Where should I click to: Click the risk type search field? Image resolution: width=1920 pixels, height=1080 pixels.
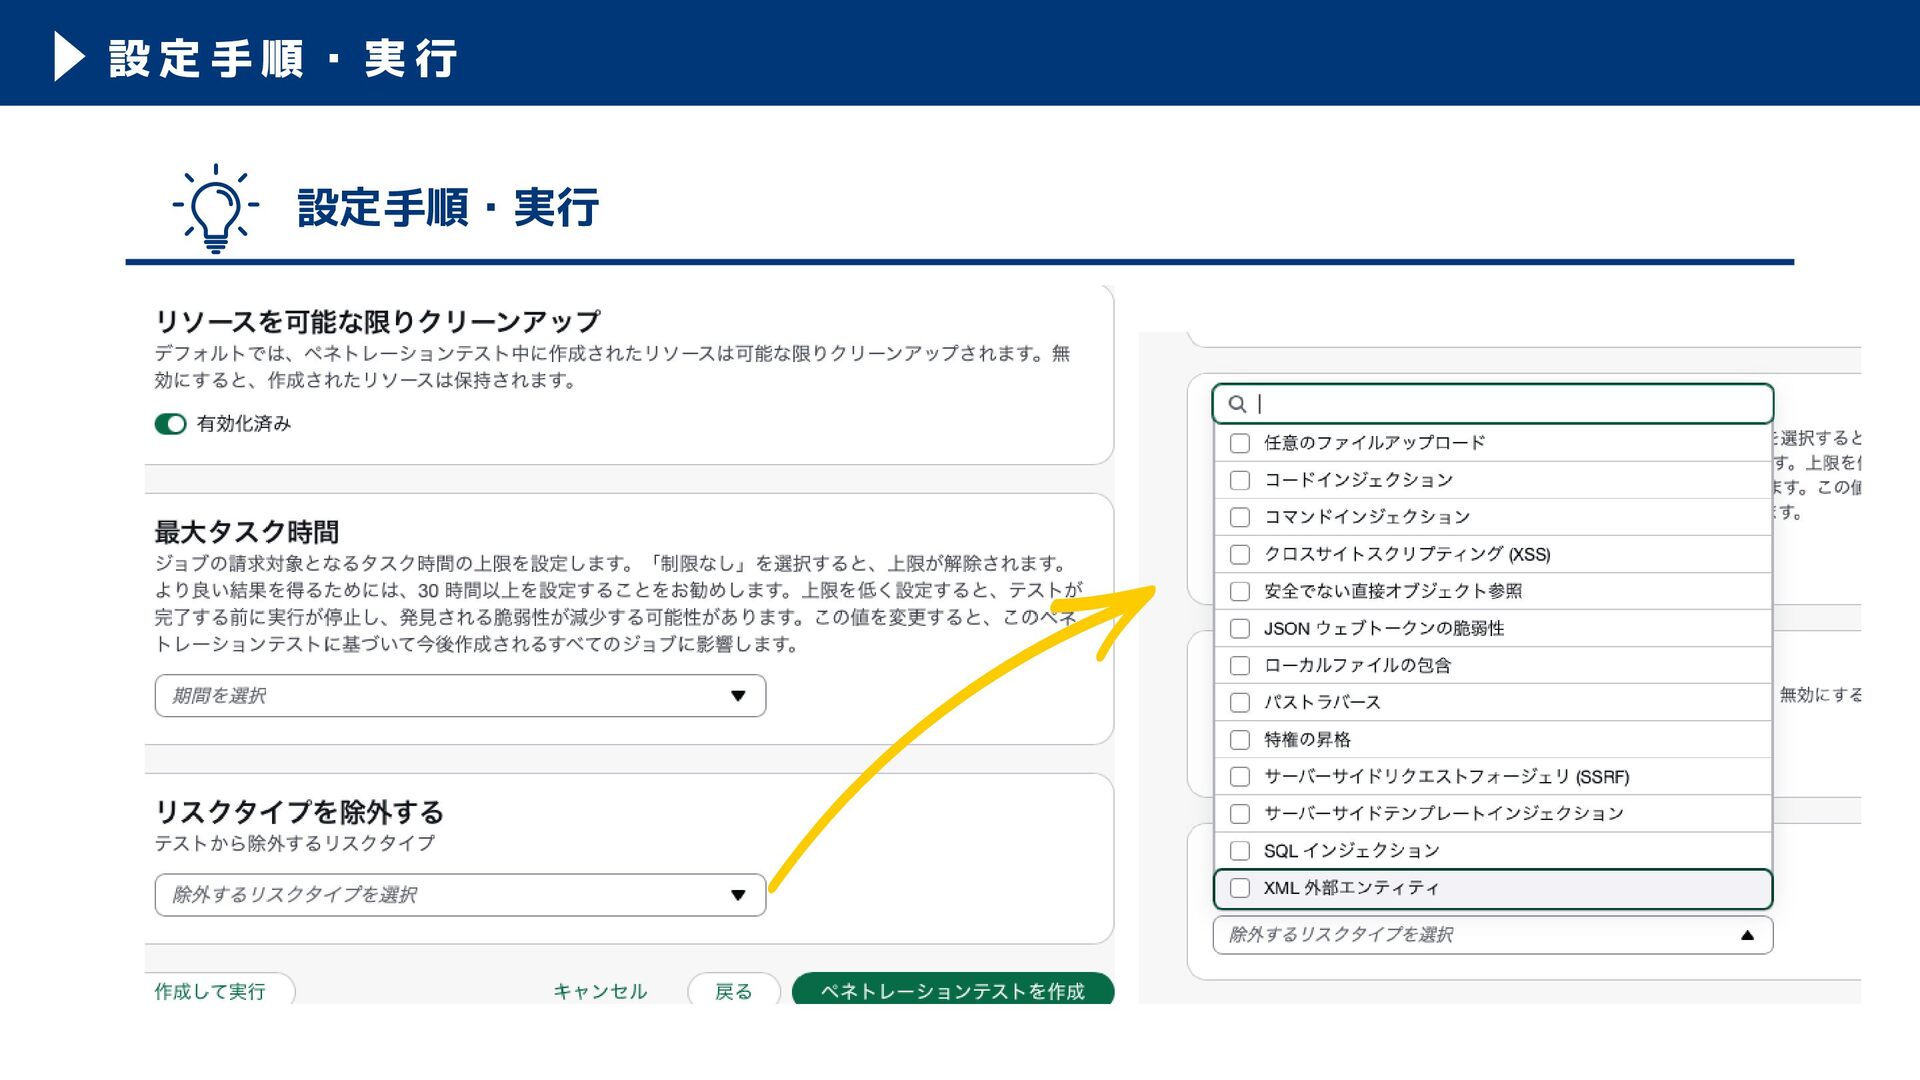tap(1493, 404)
